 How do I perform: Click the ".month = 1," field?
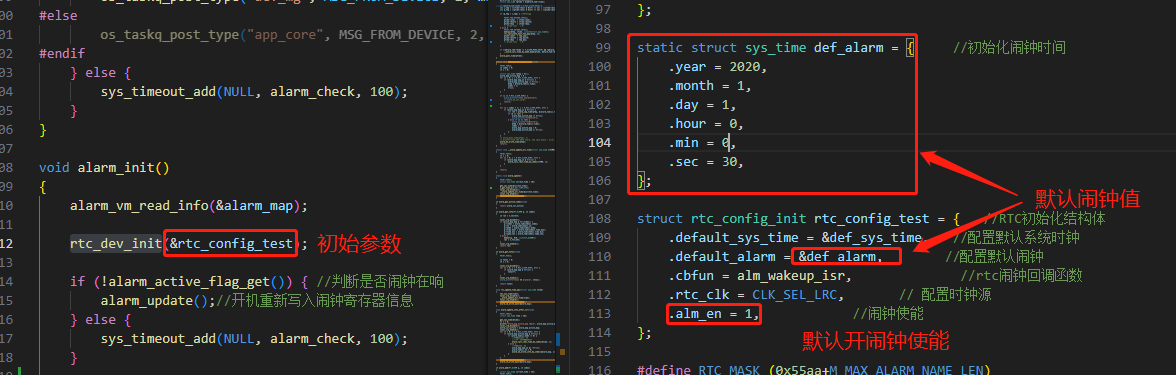point(710,86)
